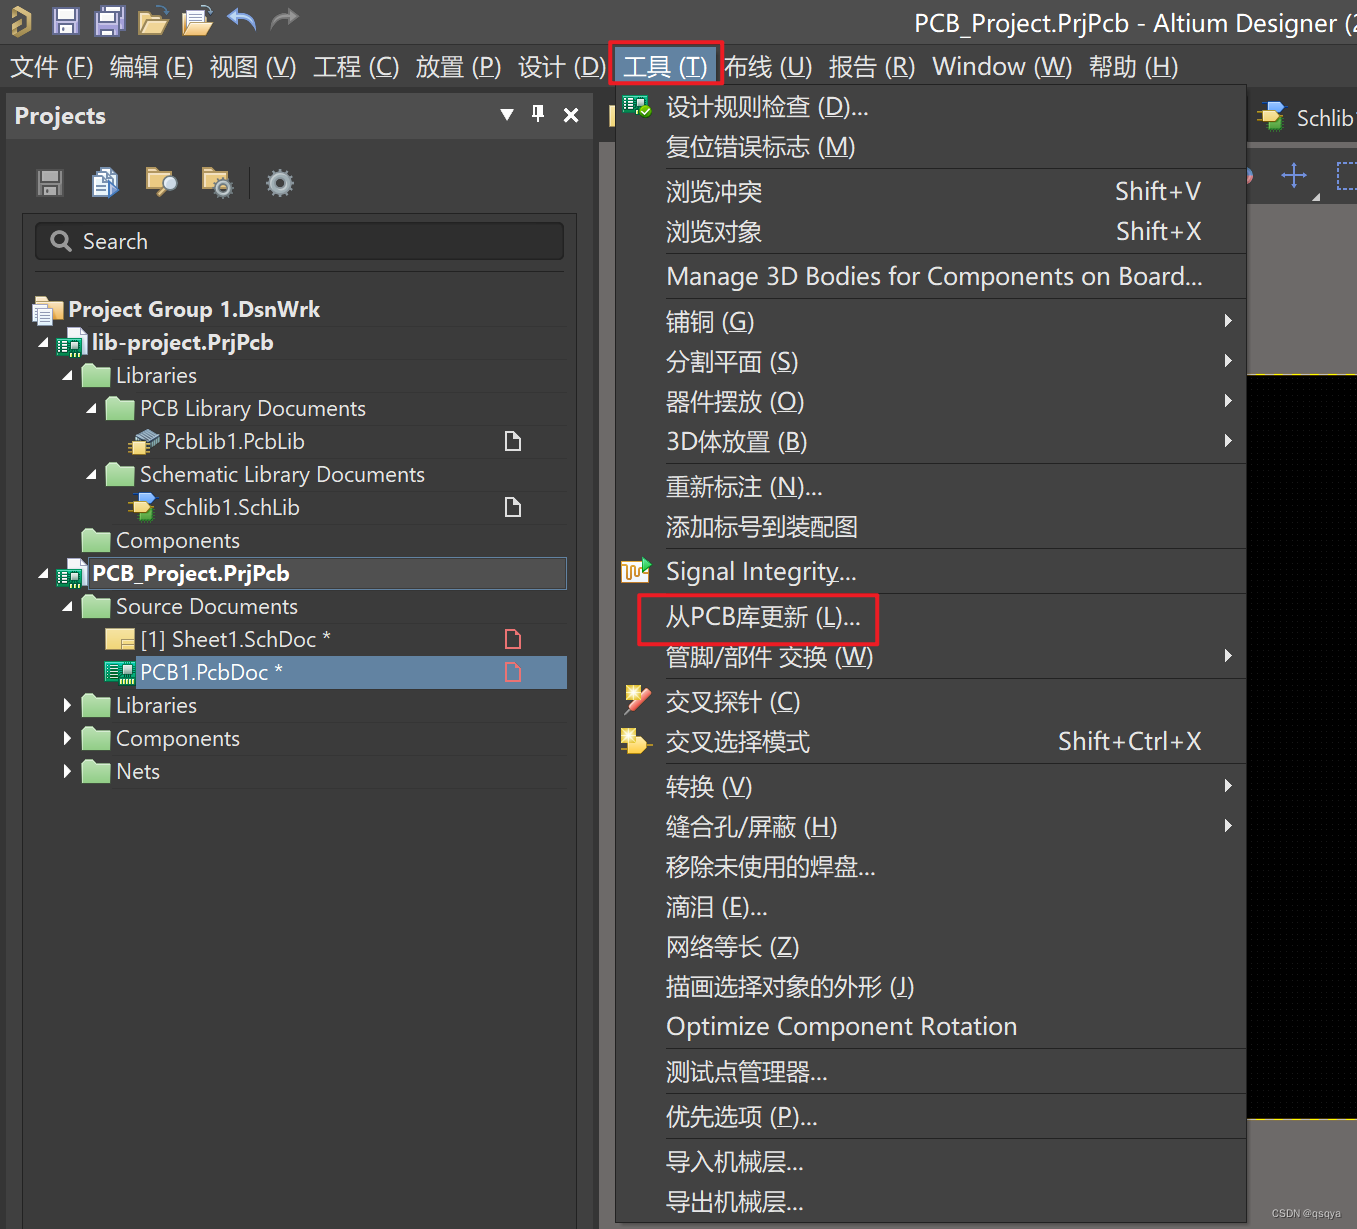Close the Projects panel
The height and width of the screenshot is (1229, 1357).
pyautogui.click(x=571, y=115)
